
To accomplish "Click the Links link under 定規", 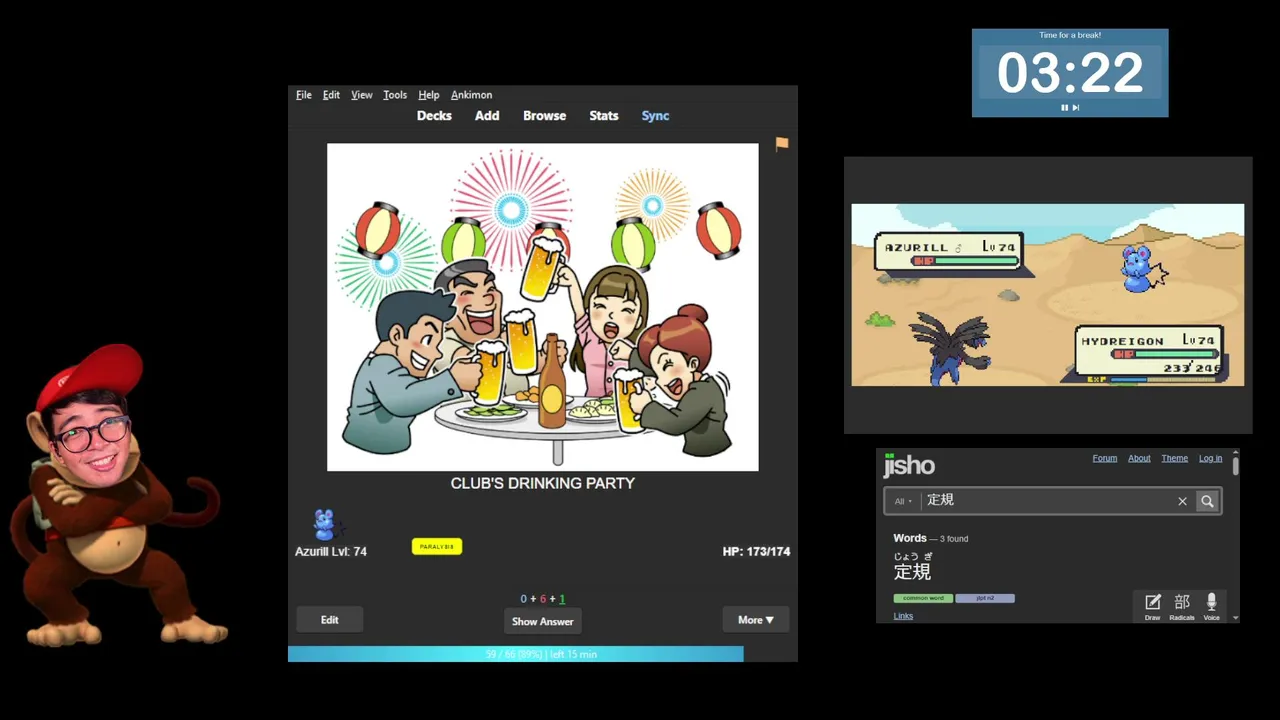I will pyautogui.click(x=903, y=616).
